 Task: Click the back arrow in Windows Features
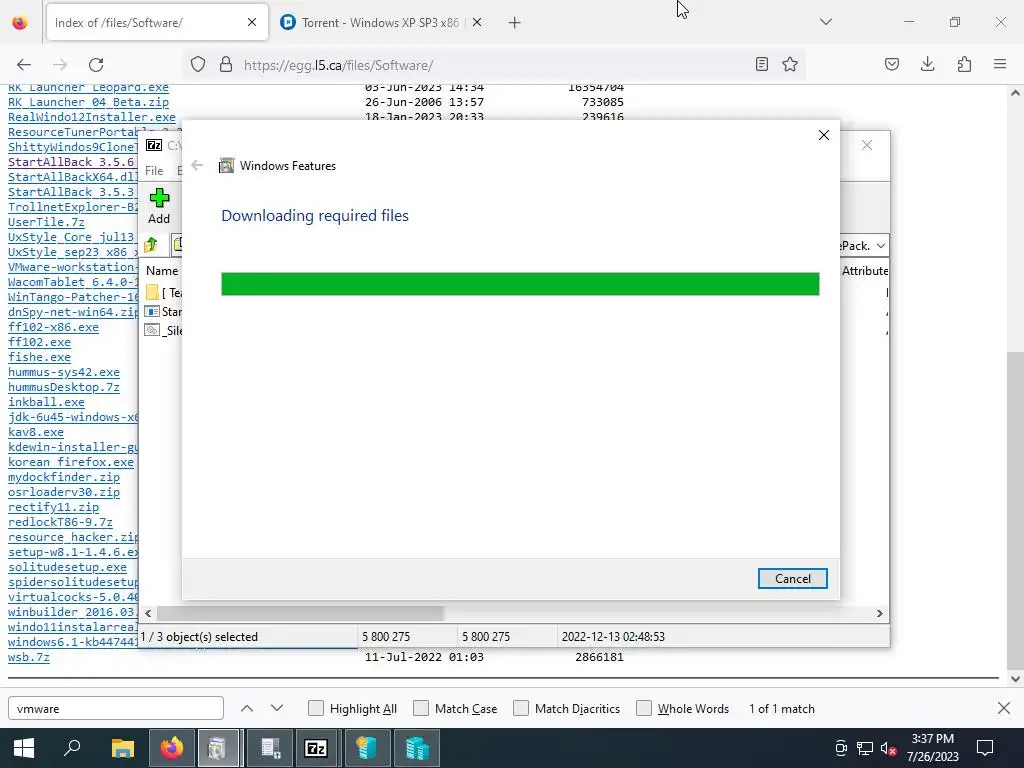pos(197,165)
